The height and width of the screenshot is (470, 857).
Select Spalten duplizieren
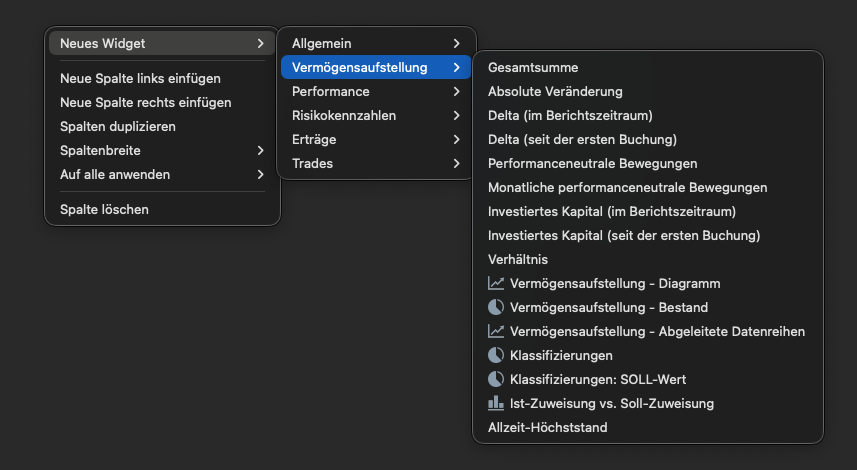point(117,127)
